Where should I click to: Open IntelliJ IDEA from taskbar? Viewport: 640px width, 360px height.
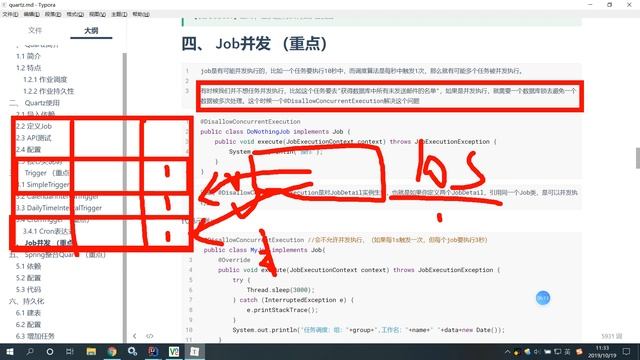tap(153, 351)
